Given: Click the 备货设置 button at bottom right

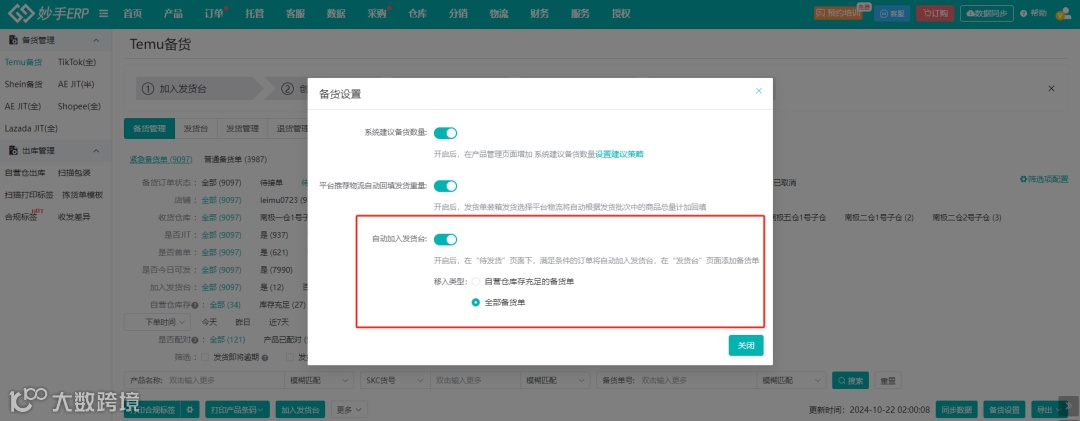Looking at the screenshot, I should (x=1004, y=409).
